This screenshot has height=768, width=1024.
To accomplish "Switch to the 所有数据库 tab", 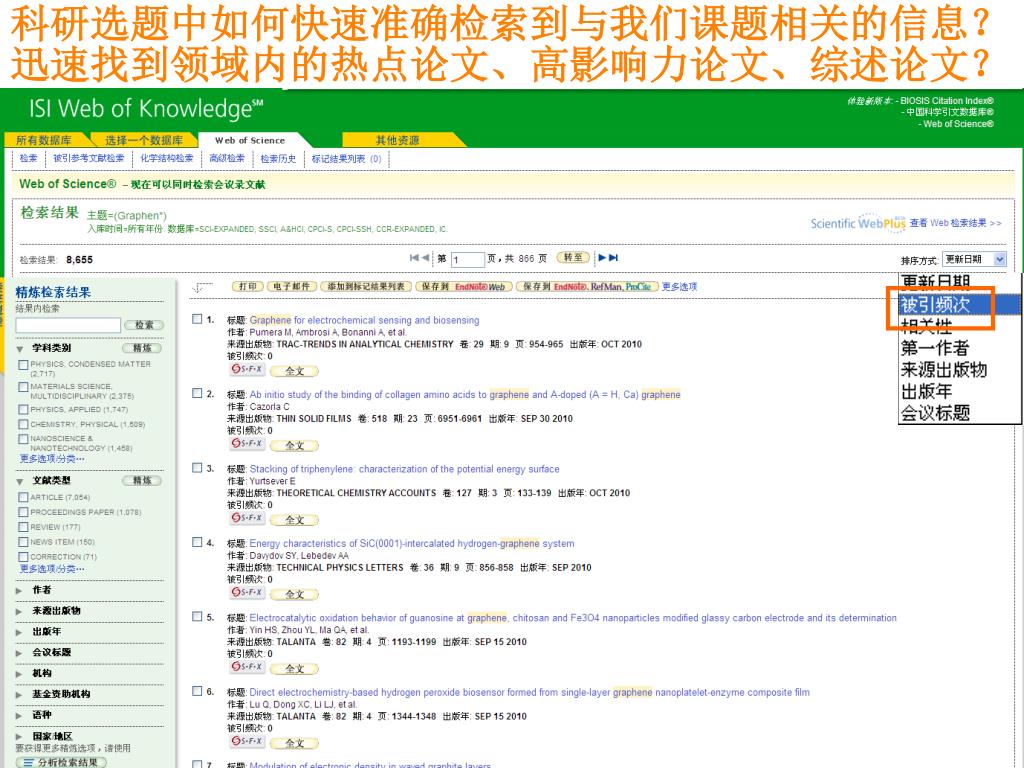I will coord(44,140).
